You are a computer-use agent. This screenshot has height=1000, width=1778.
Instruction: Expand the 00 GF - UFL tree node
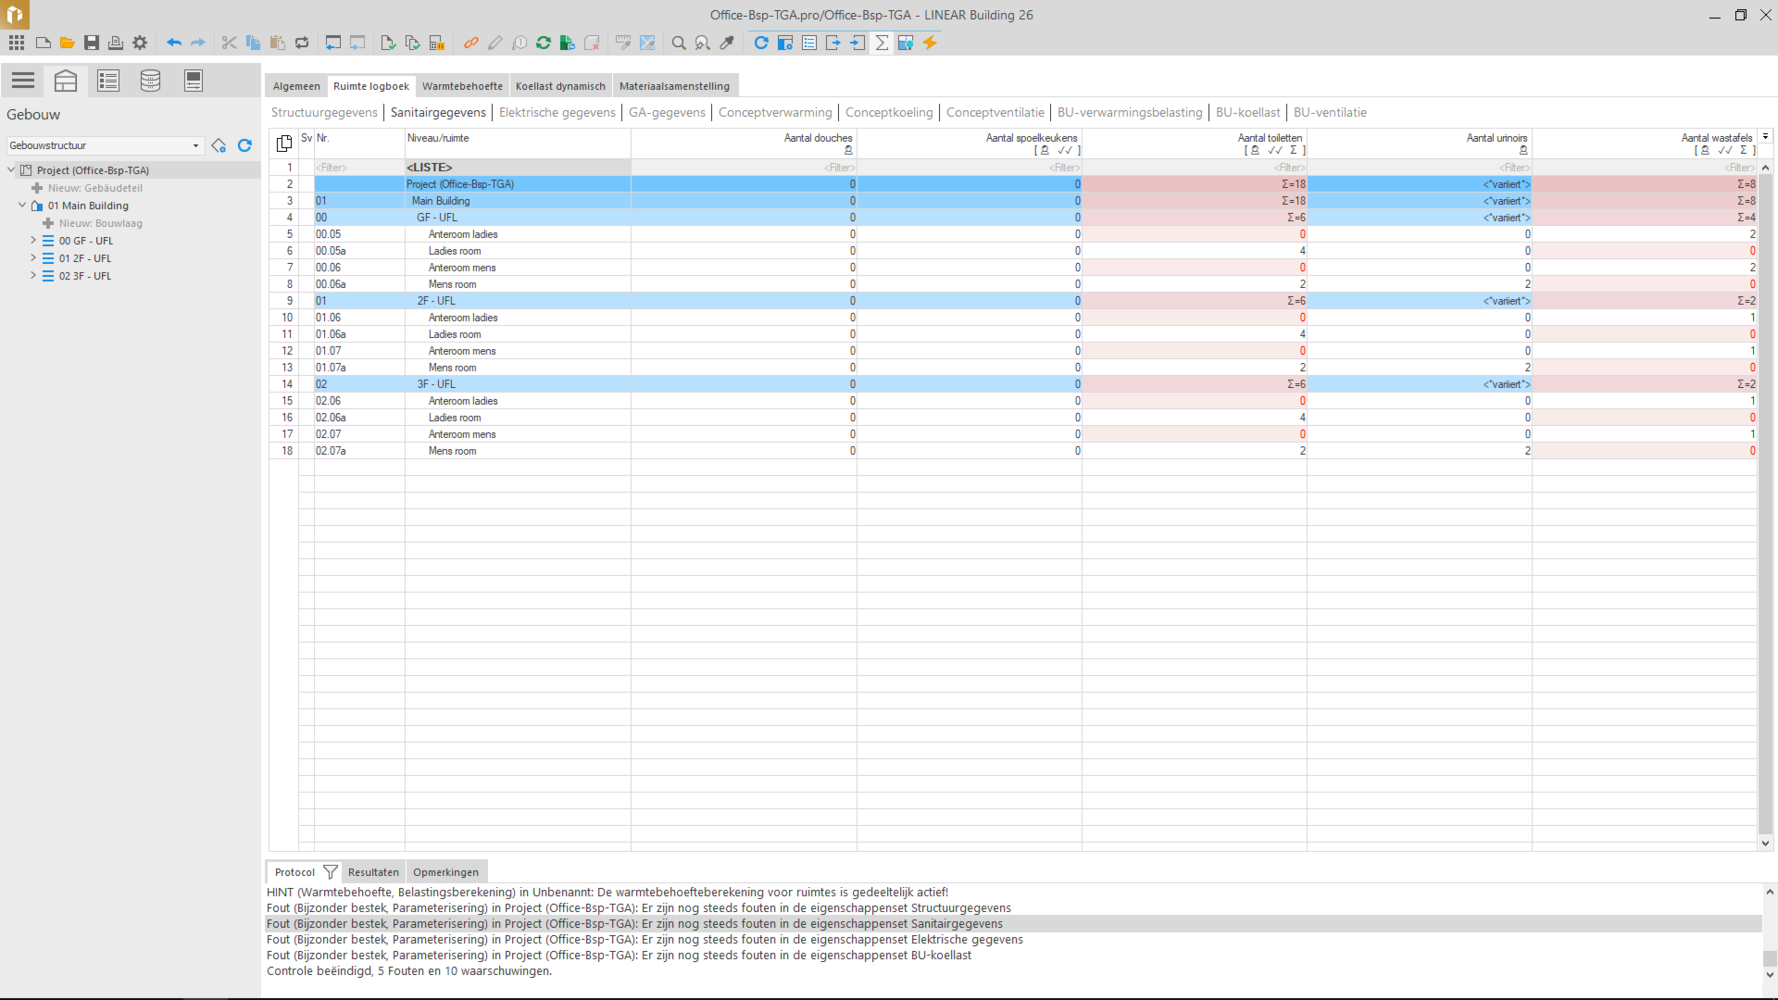(33, 241)
